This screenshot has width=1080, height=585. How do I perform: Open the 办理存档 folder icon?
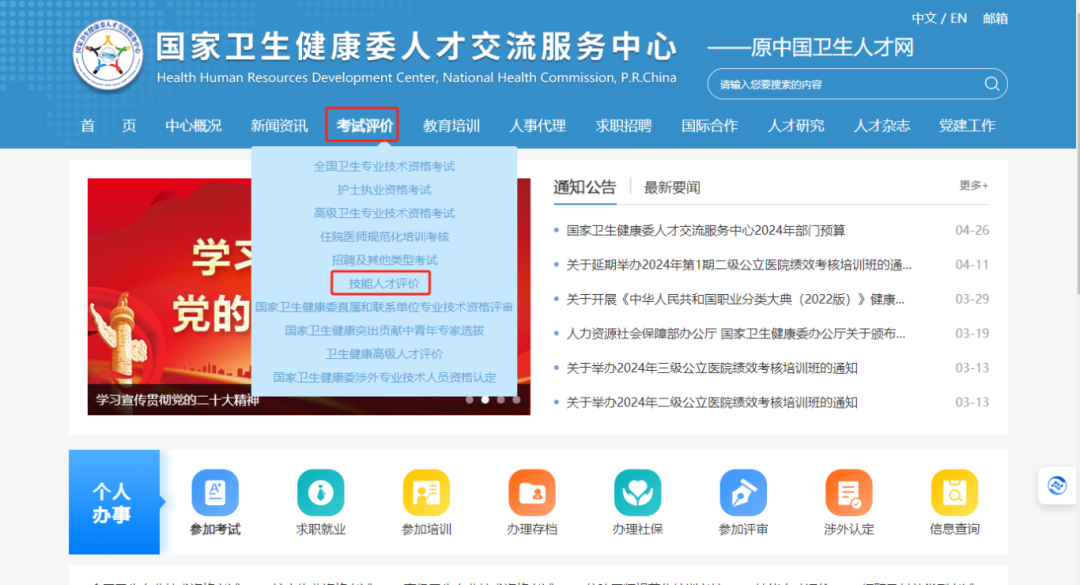pos(532,492)
